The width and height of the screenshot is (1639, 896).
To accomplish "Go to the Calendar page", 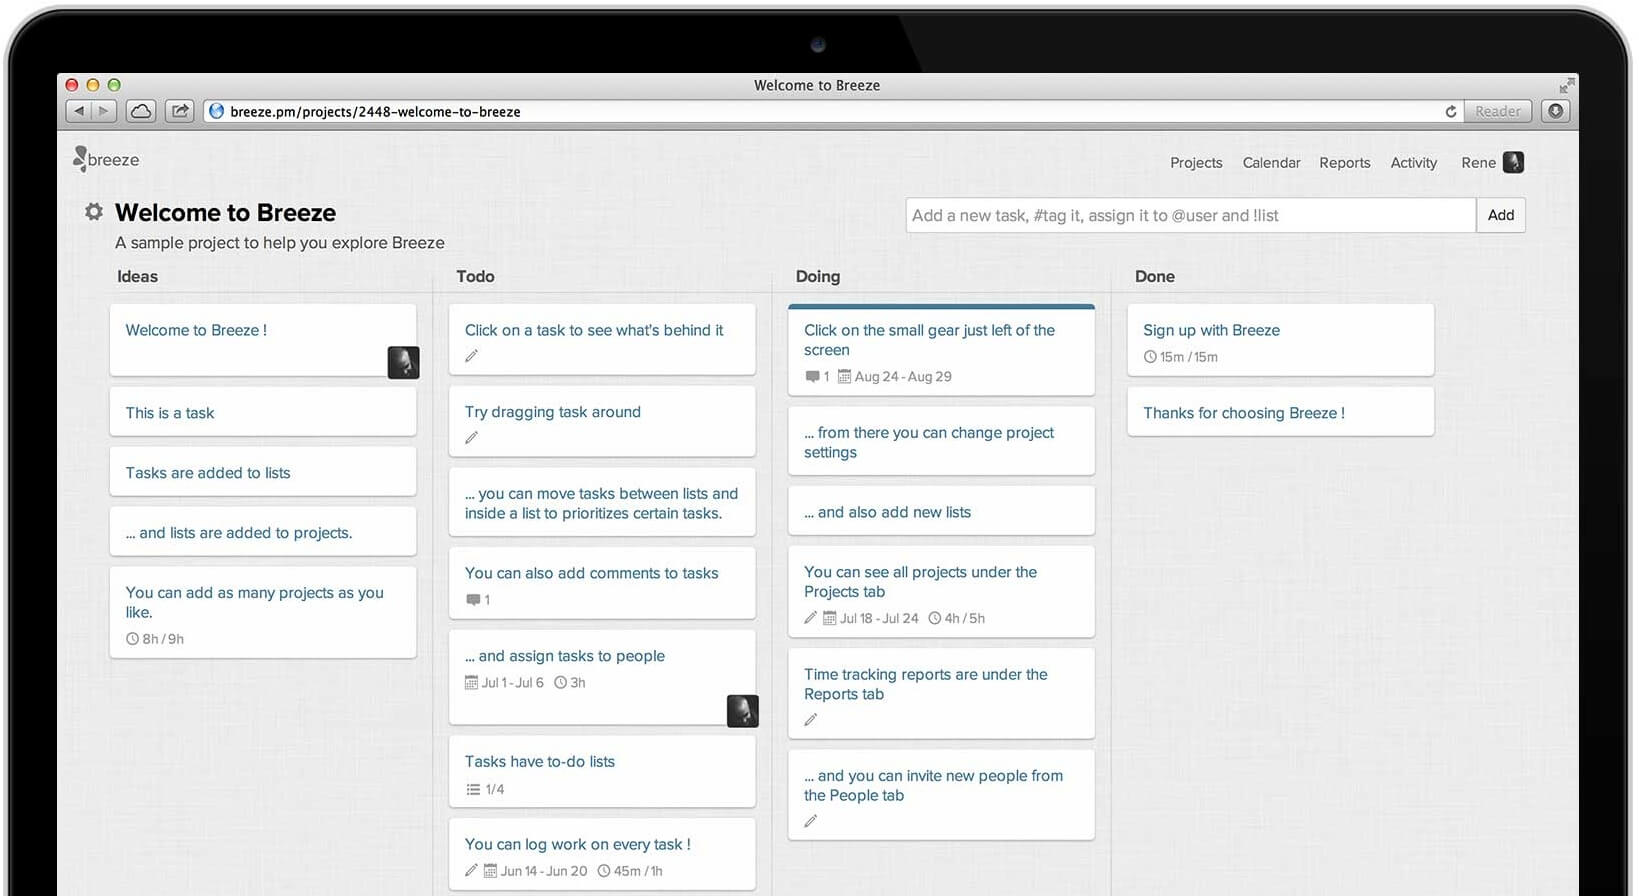I will 1271,163.
